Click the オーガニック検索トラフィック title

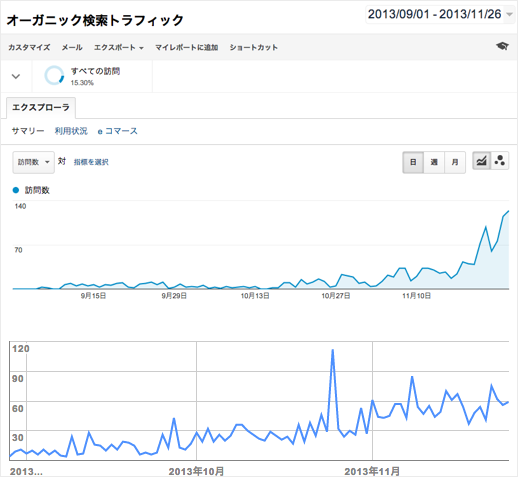click(x=95, y=20)
